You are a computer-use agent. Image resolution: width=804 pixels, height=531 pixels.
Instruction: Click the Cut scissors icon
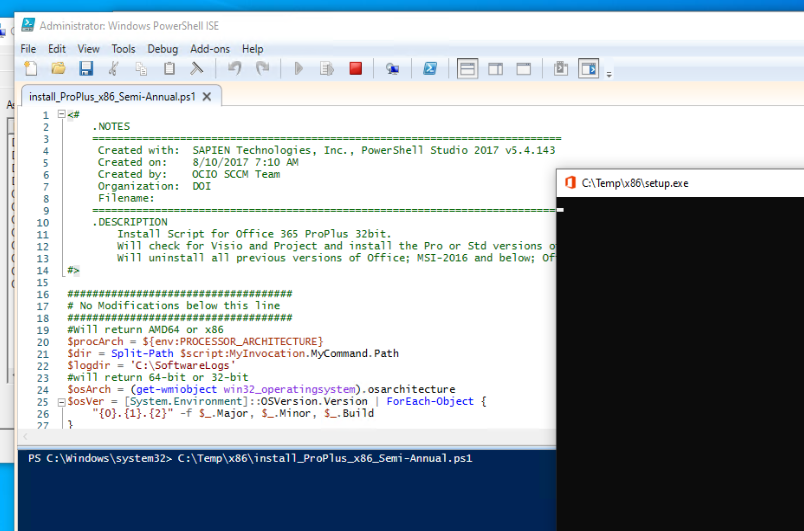coord(114,68)
